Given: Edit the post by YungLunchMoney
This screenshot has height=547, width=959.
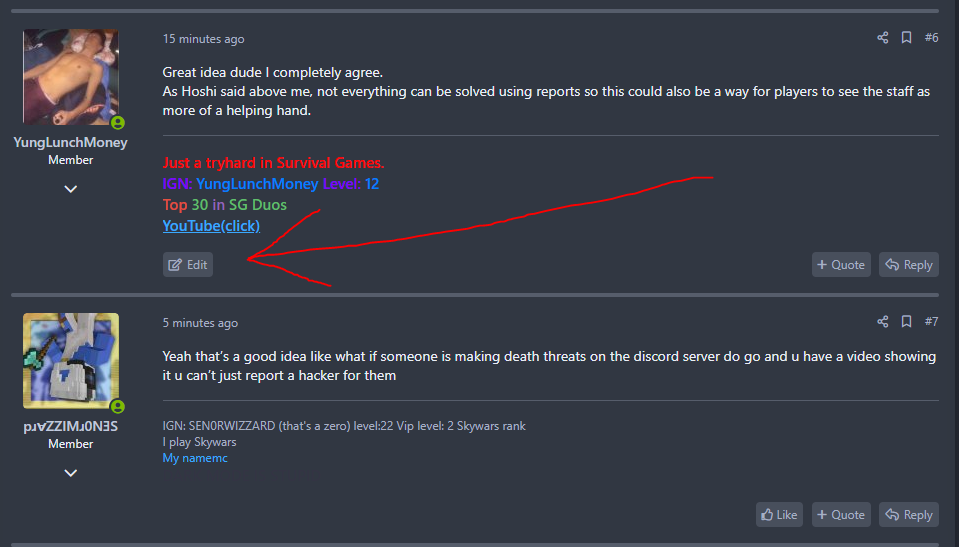Looking at the screenshot, I should [x=188, y=265].
